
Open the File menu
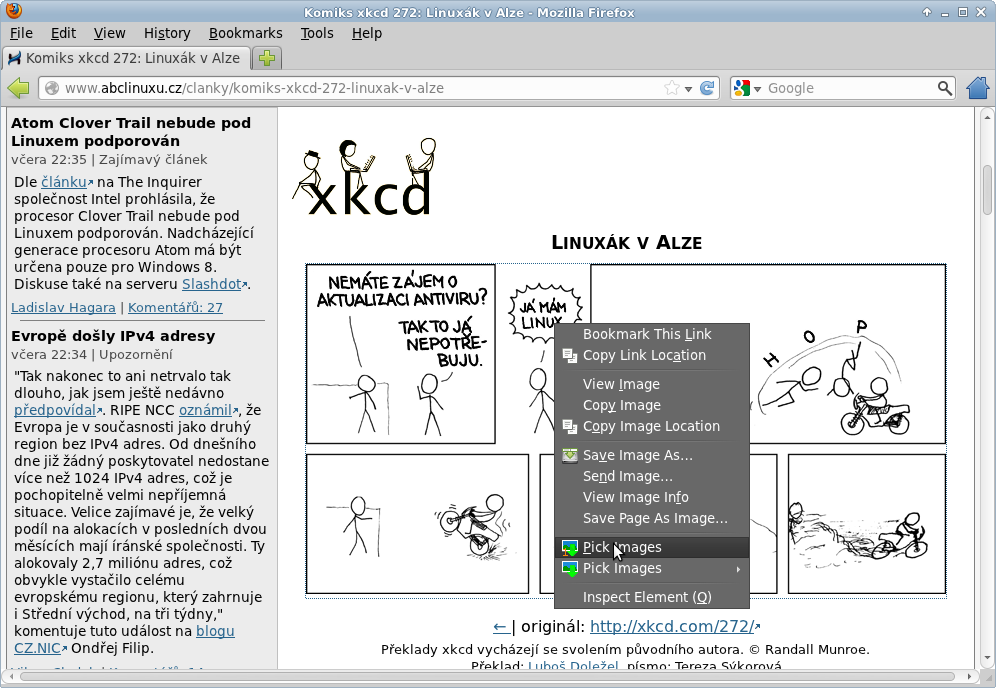click(21, 33)
